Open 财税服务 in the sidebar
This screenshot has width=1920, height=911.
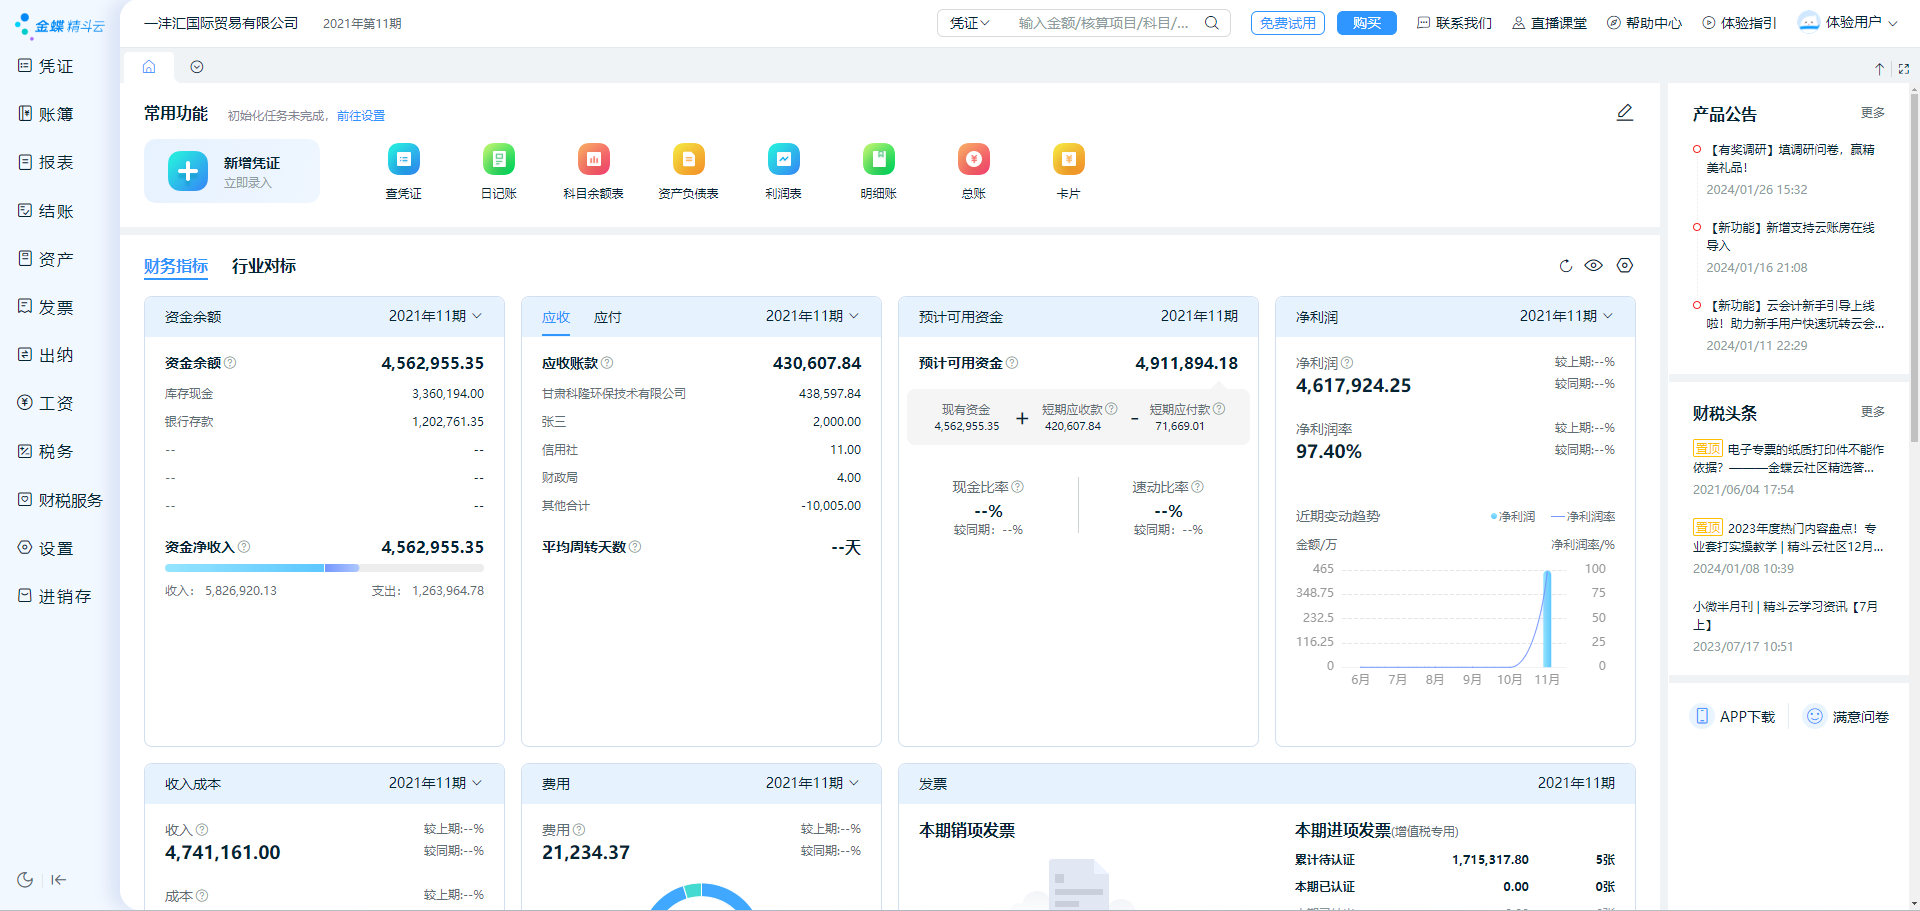coord(60,500)
